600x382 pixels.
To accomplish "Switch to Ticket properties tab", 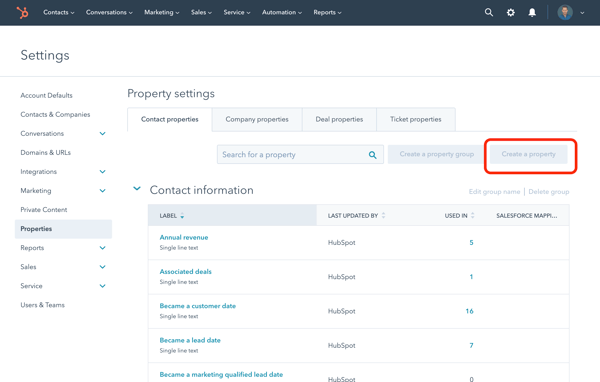I will [416, 119].
